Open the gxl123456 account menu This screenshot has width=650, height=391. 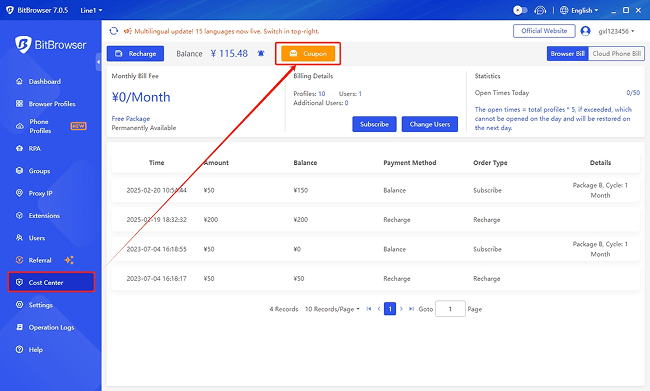pyautogui.click(x=616, y=31)
